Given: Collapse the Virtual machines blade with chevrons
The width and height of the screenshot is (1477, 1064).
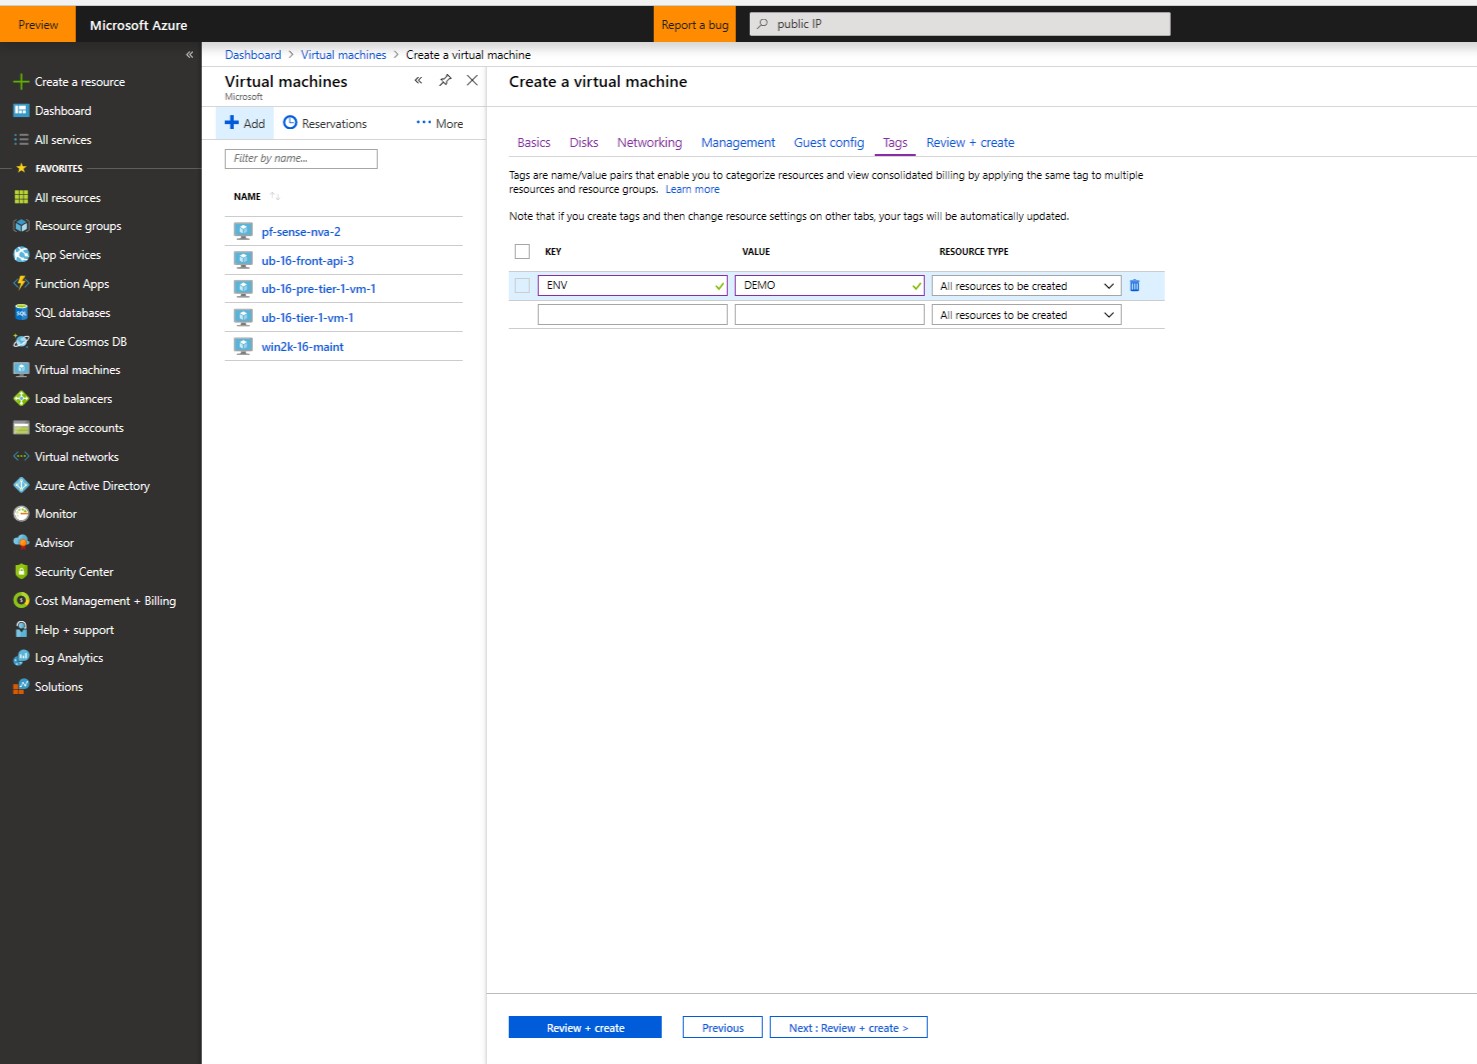Looking at the screenshot, I should coord(418,80).
